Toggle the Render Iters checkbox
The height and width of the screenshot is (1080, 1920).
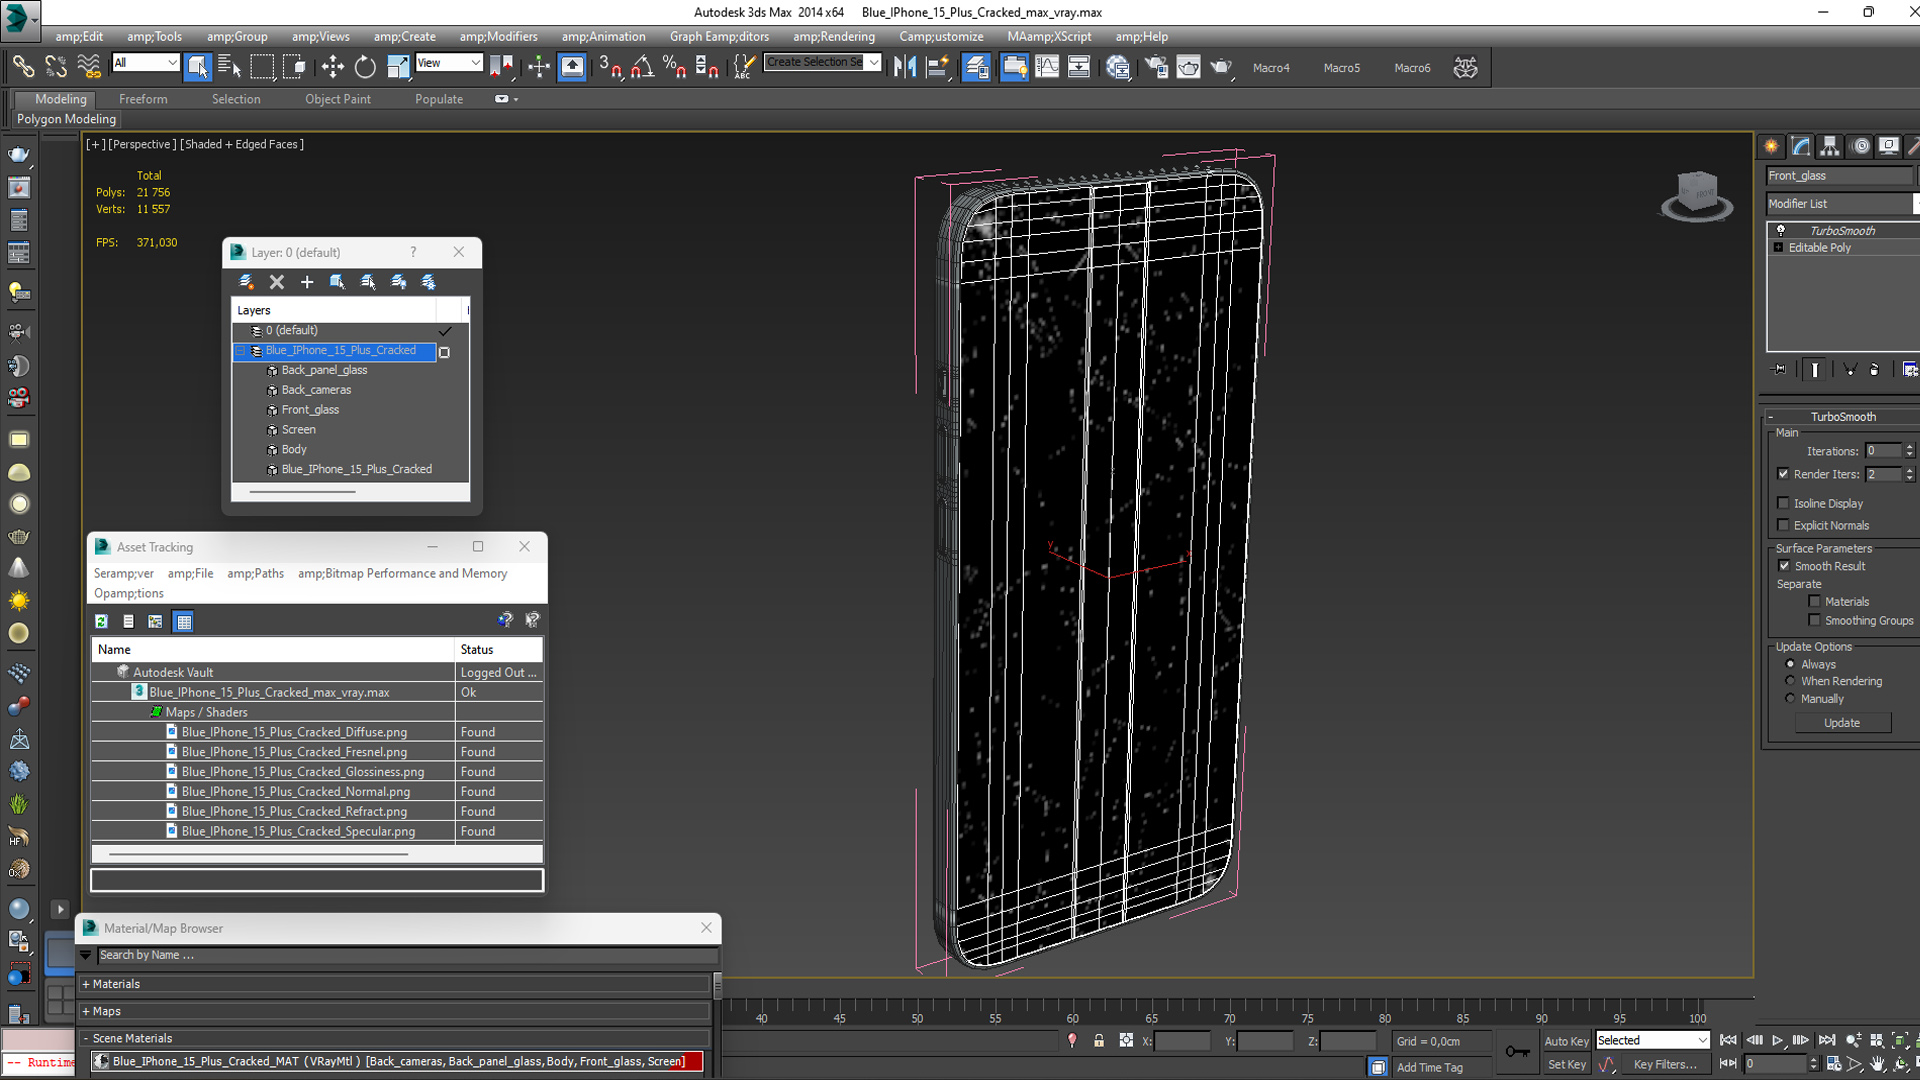click(x=1783, y=474)
